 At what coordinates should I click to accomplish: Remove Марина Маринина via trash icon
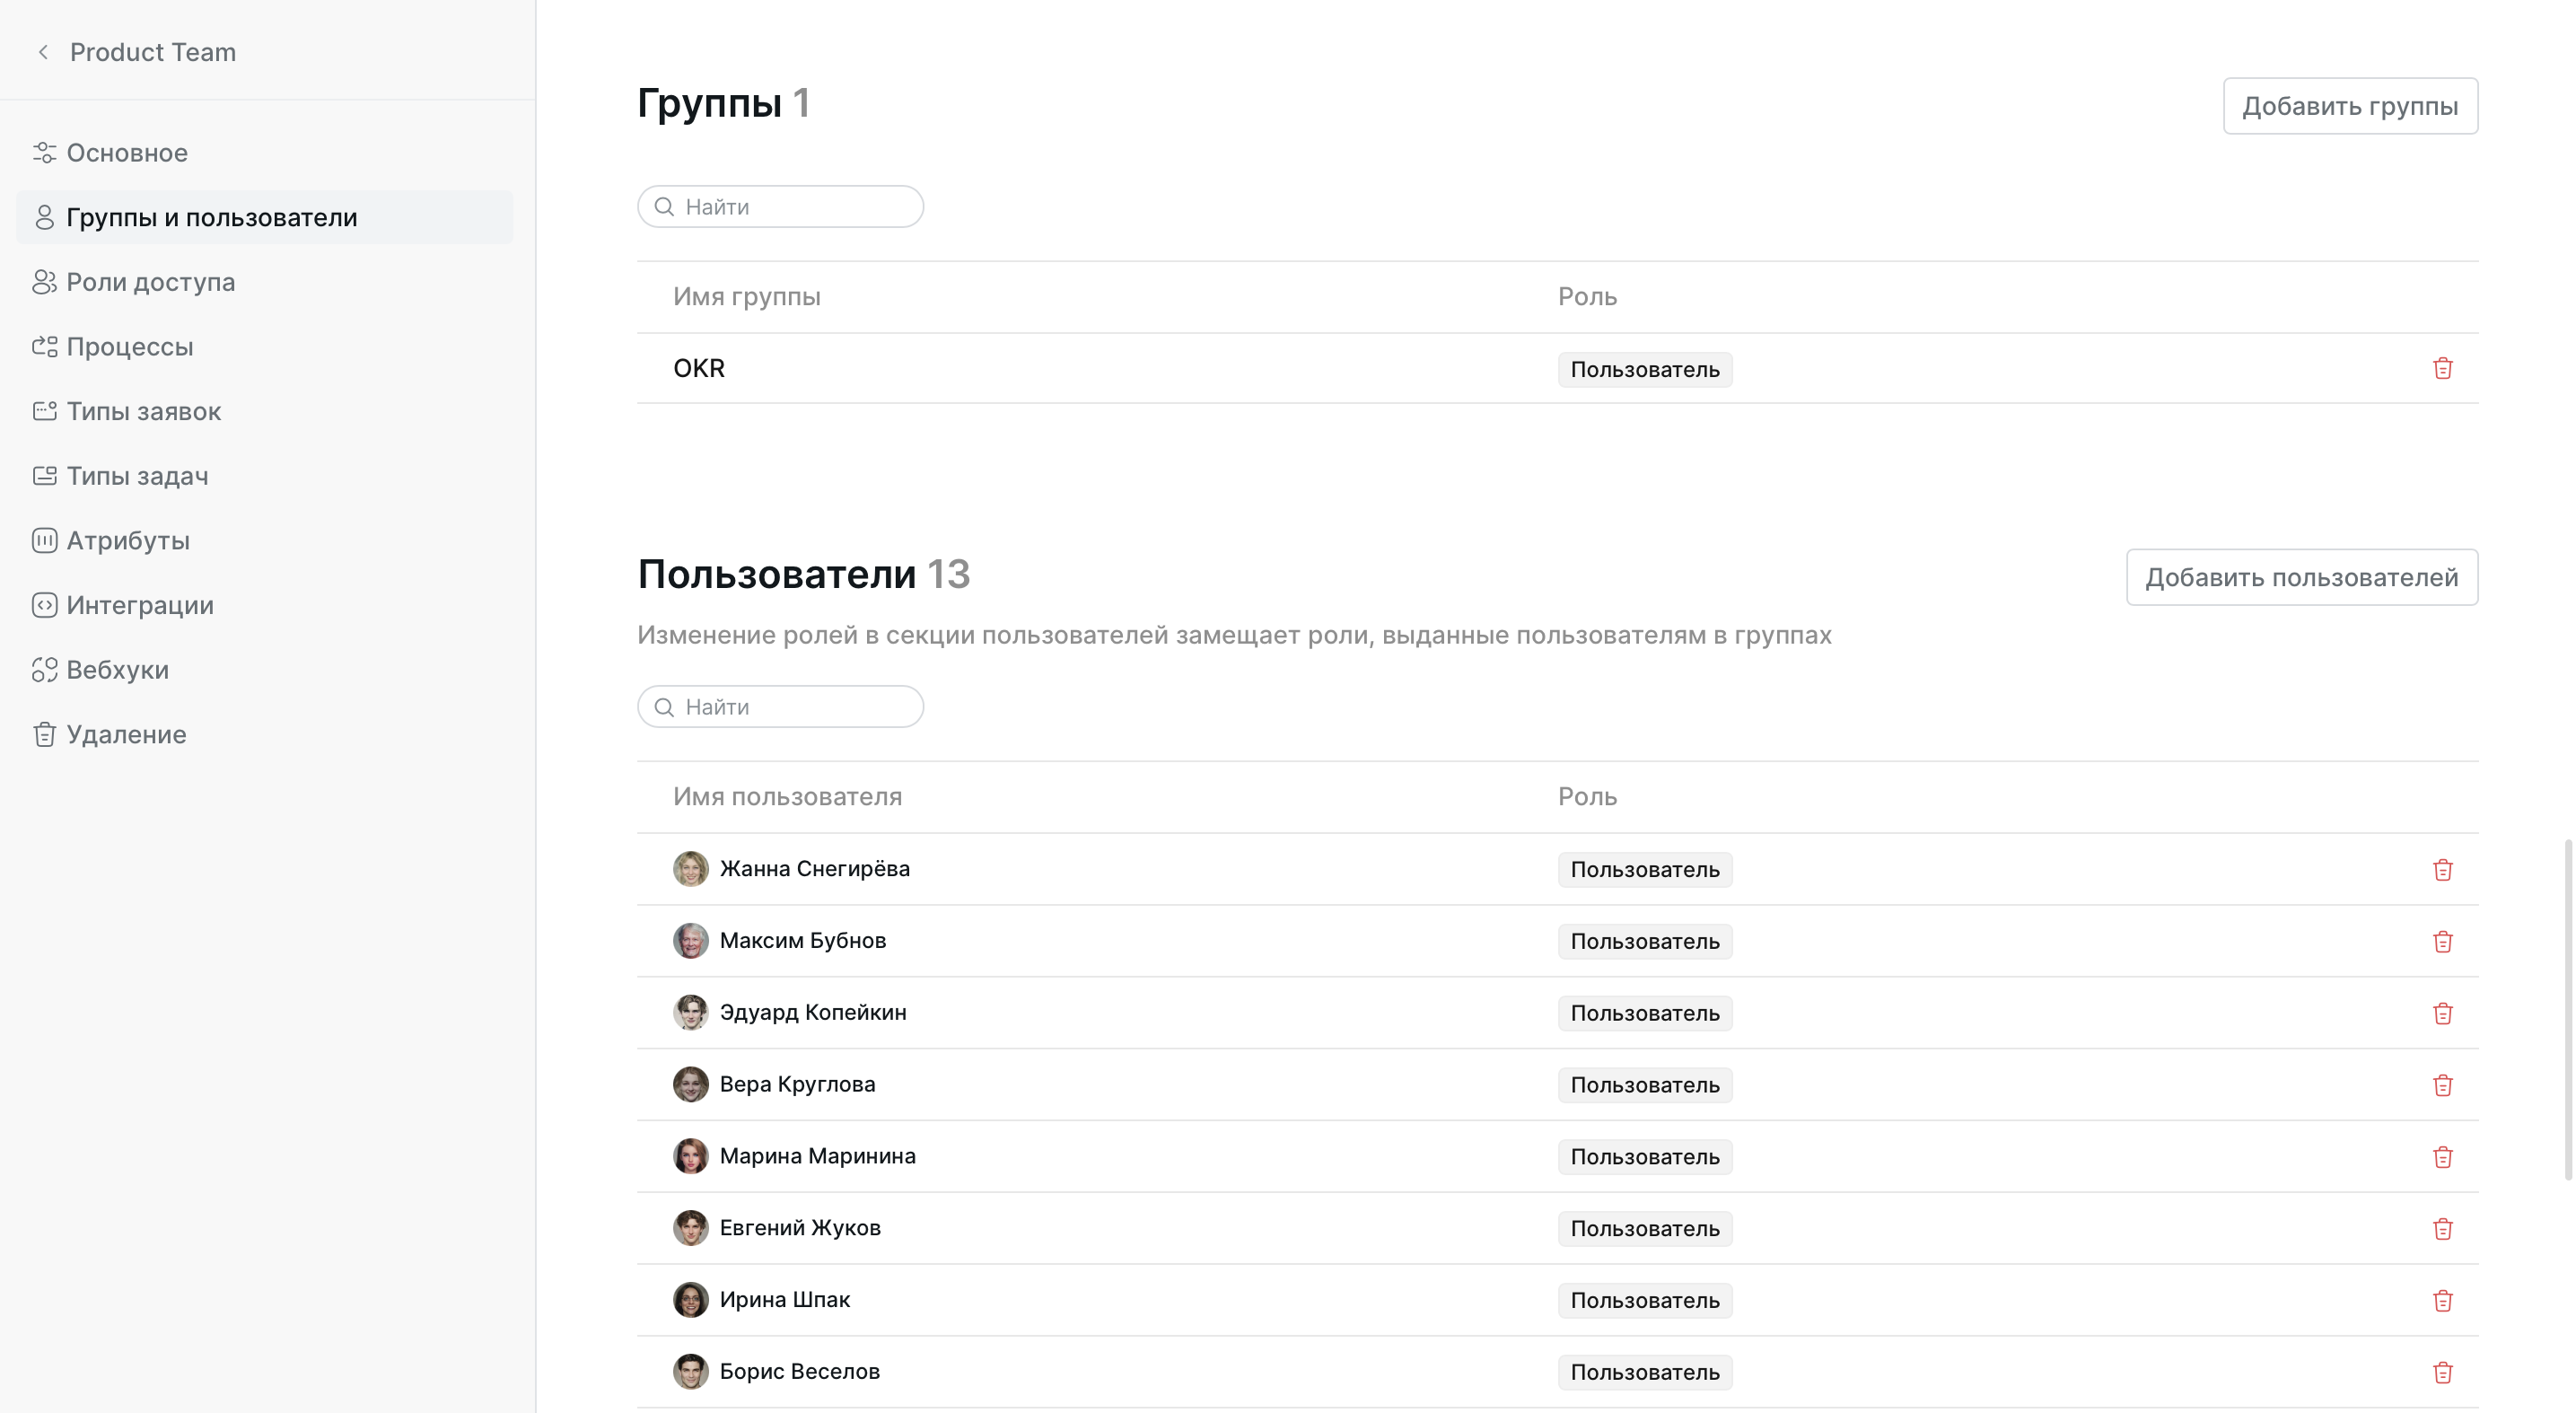tap(2442, 1157)
